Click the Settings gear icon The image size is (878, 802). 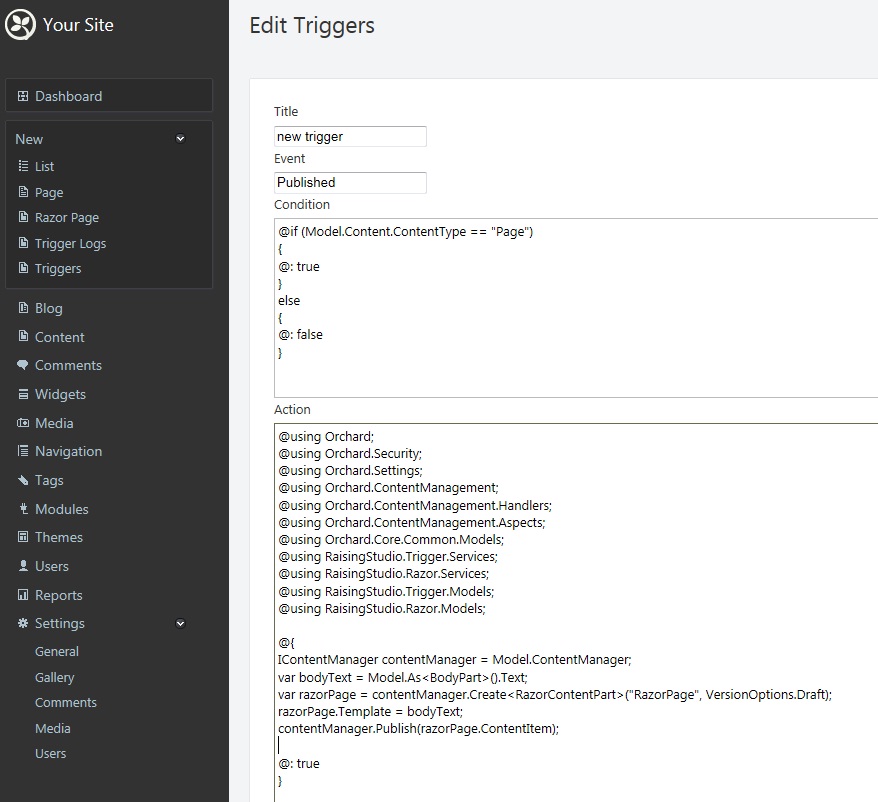(x=23, y=623)
